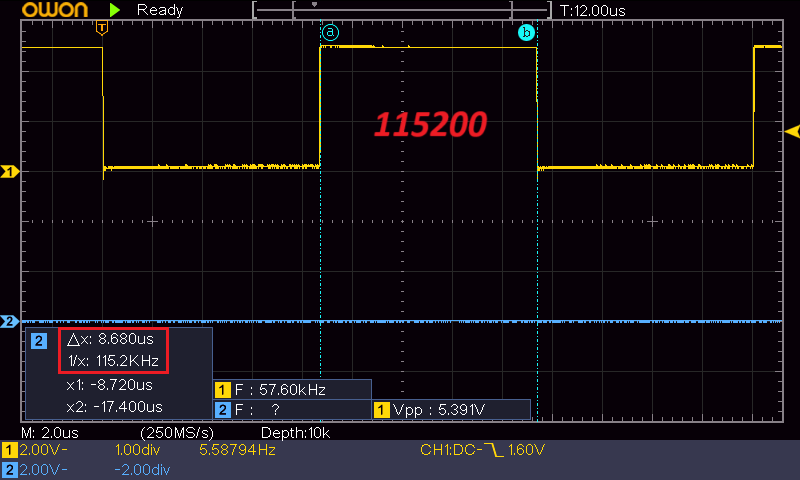800x480 pixels.
Task: Select the channel 1 ground level marker
Action: pos(10,172)
